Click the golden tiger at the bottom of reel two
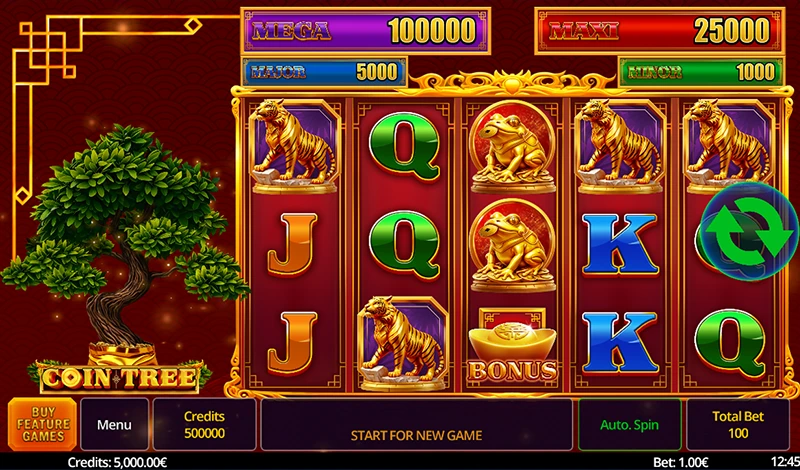 pos(403,342)
